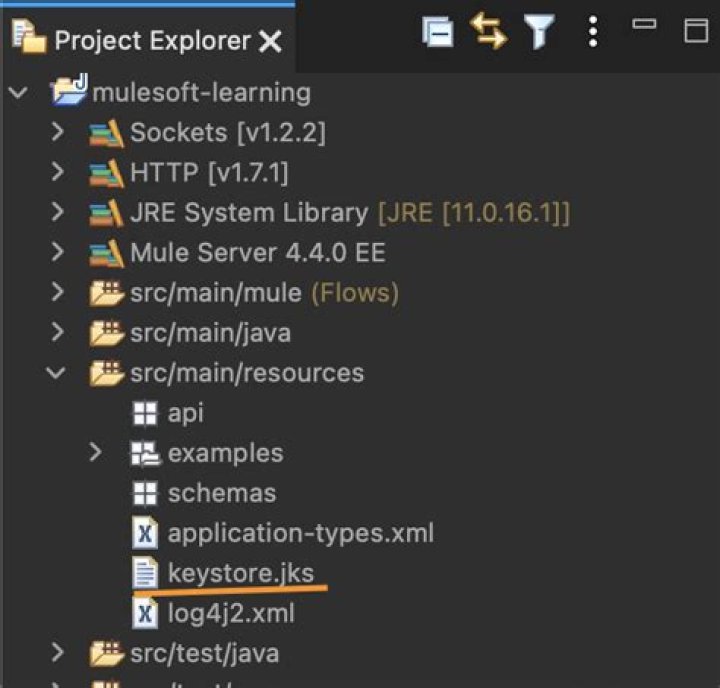
Task: Select the HTTP [v1.7.1] entry
Action: [x=209, y=173]
